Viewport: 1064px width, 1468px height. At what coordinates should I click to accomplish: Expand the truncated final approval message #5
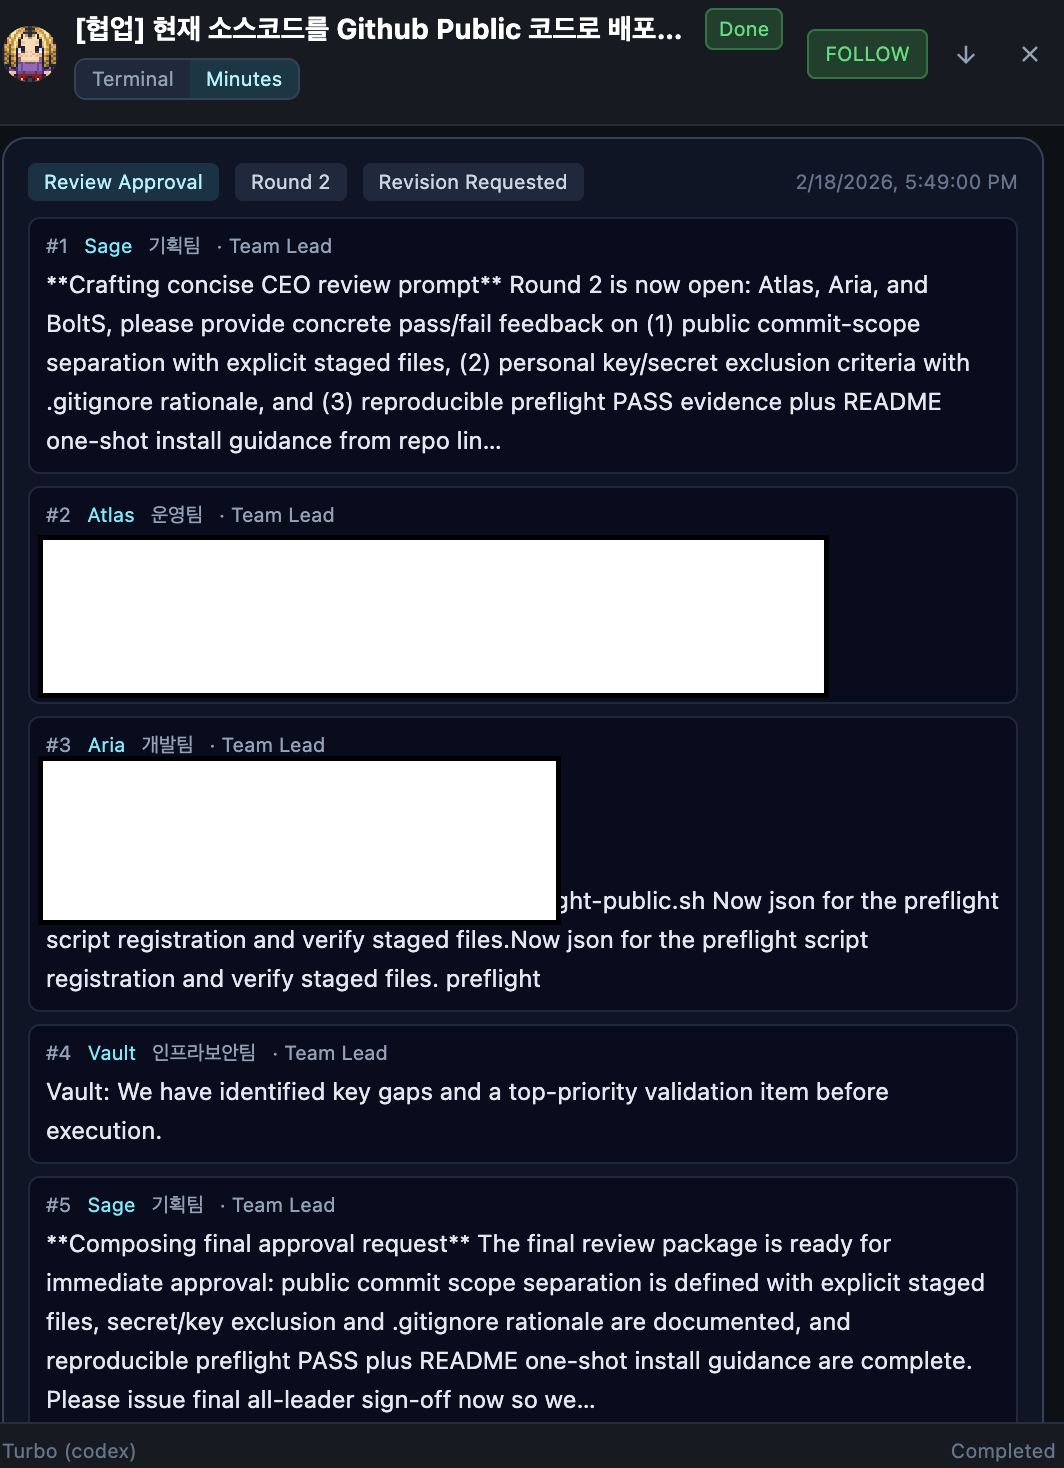point(523,1300)
